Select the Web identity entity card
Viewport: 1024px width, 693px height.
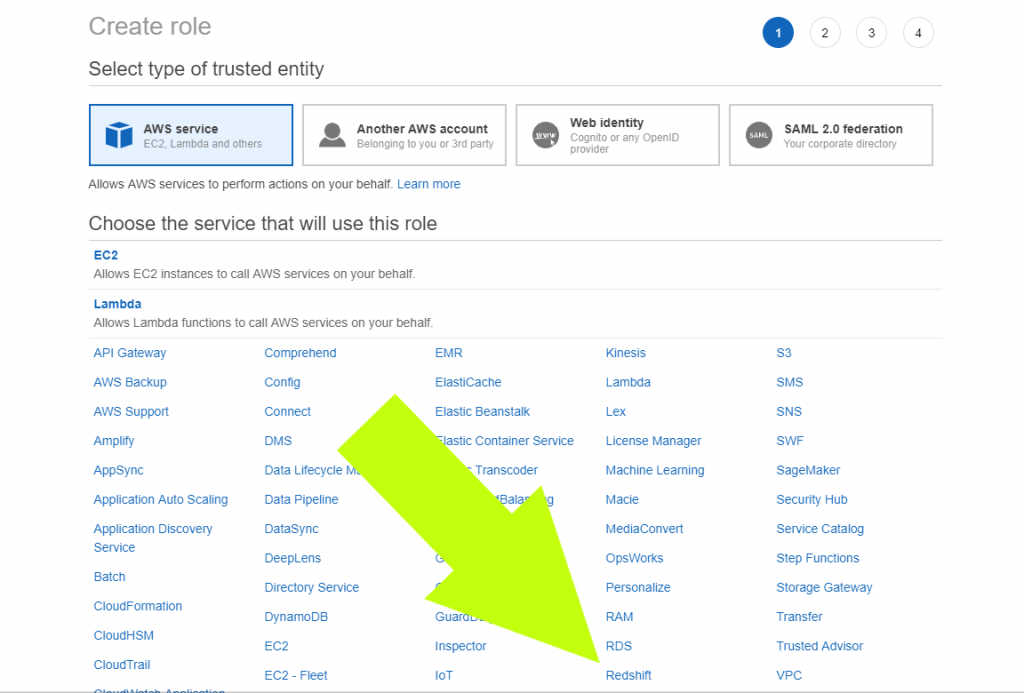click(617, 135)
